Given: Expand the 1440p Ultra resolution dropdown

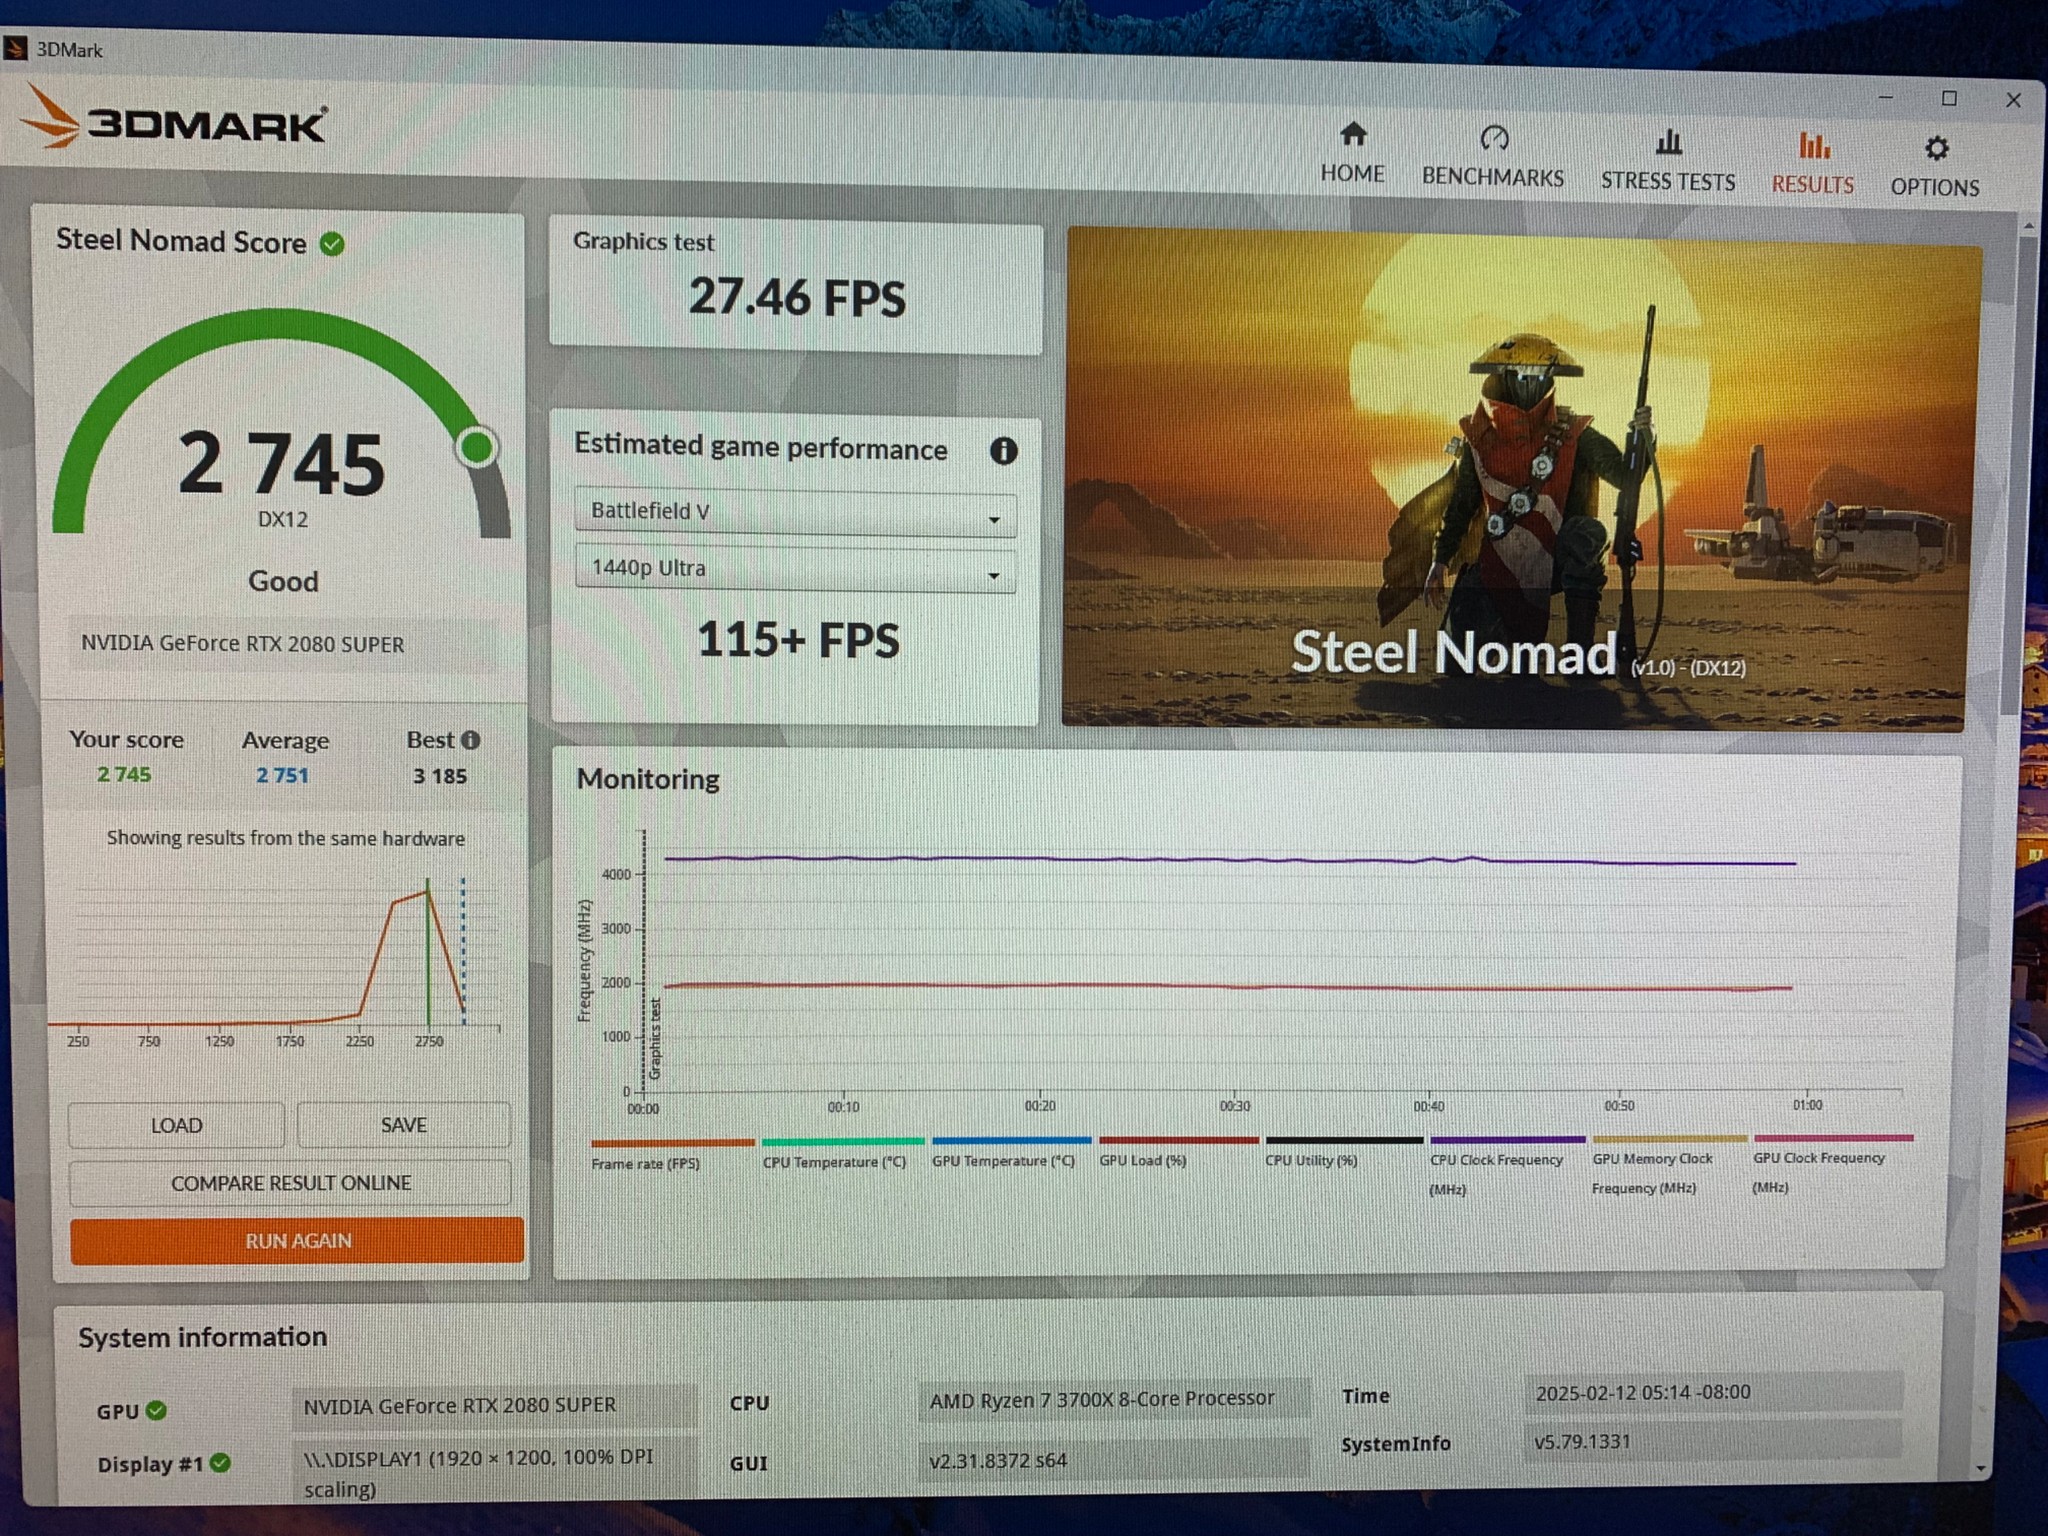Looking at the screenshot, I should click(795, 570).
